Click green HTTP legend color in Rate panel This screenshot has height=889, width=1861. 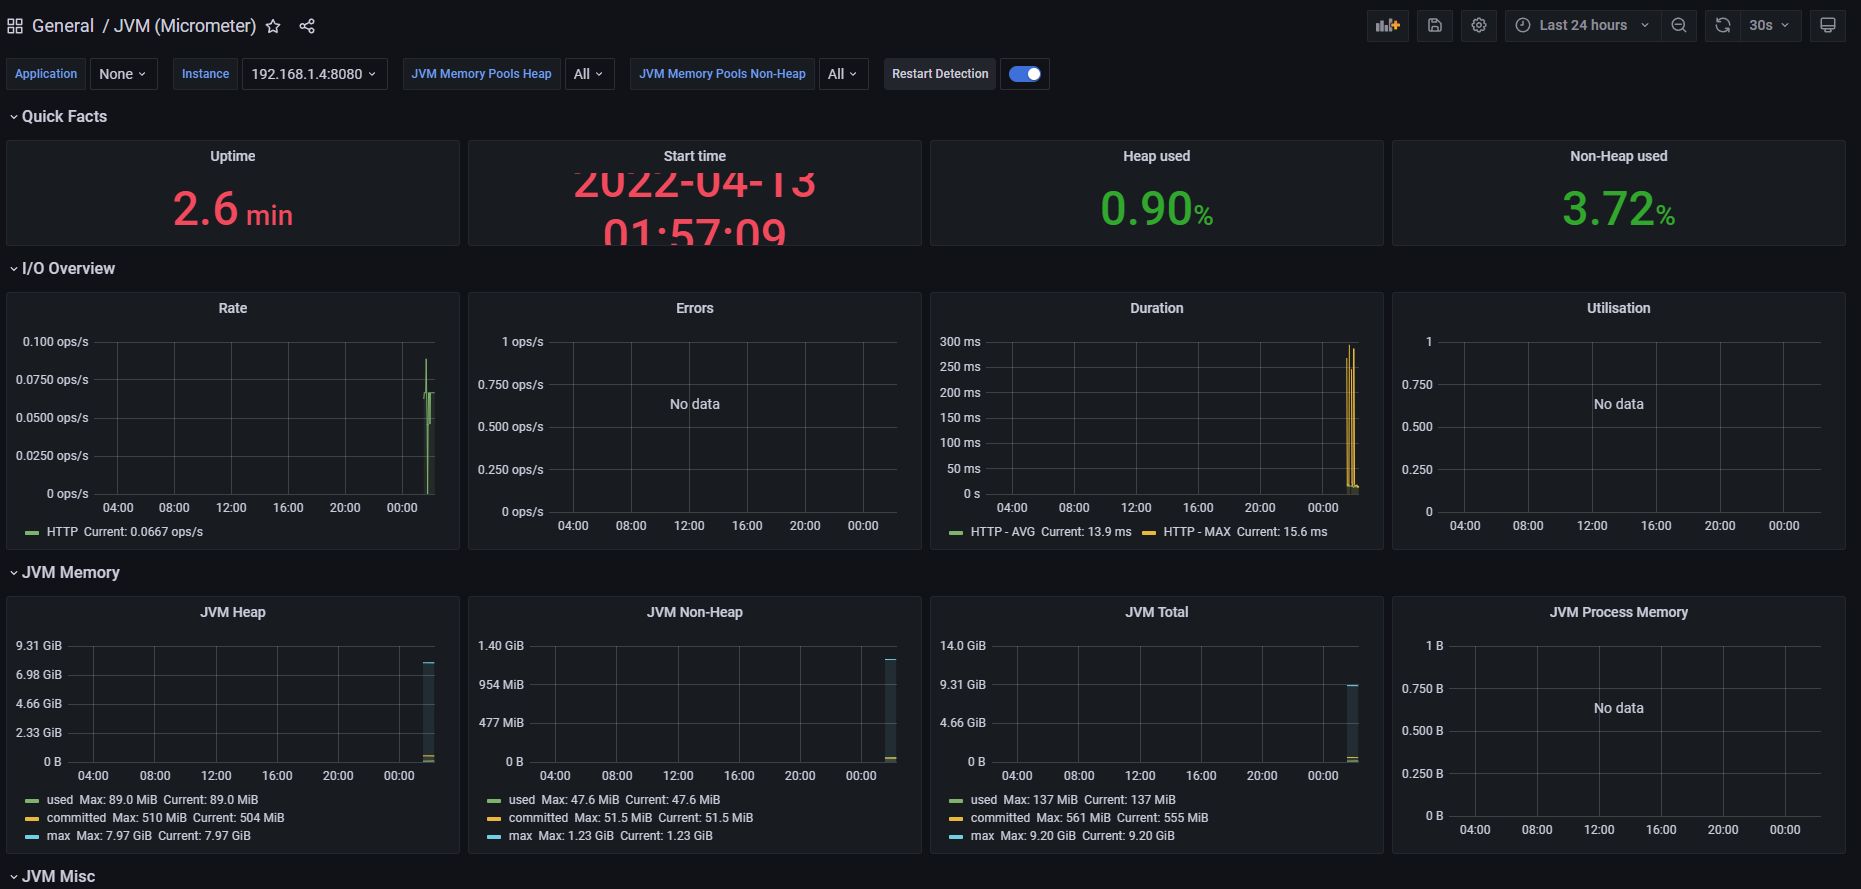(x=32, y=532)
